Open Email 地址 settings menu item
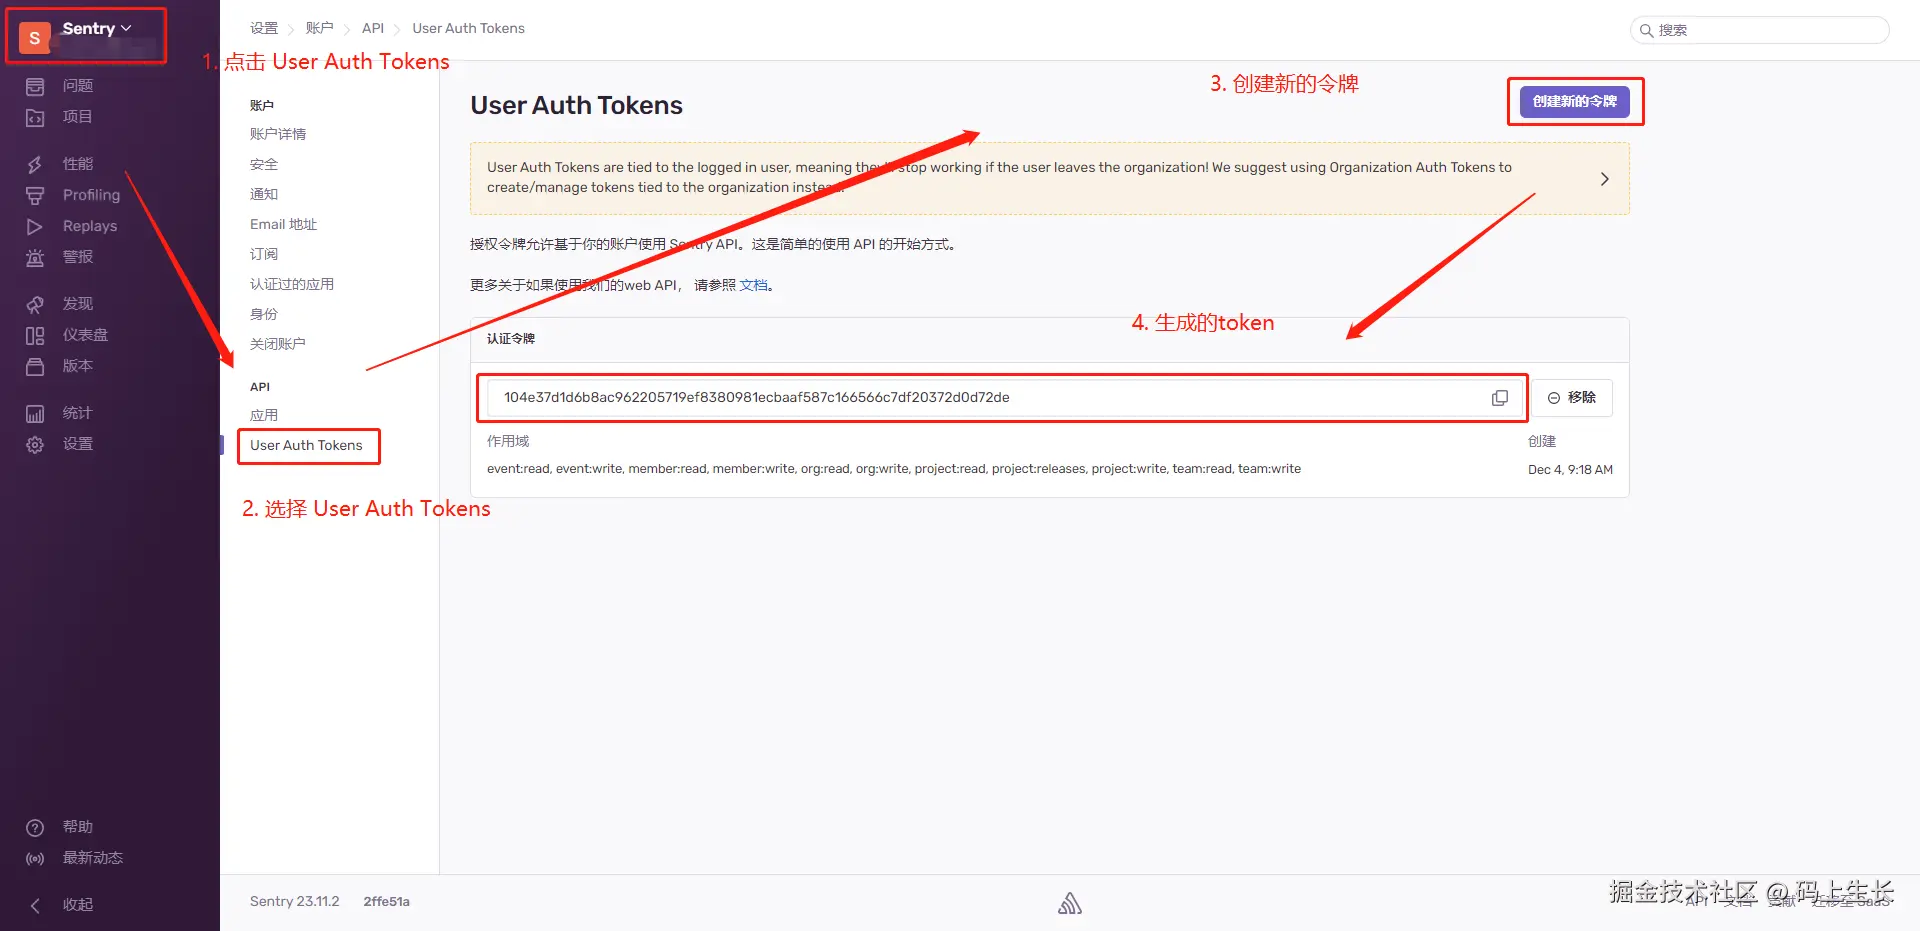1920x931 pixels. tap(283, 224)
